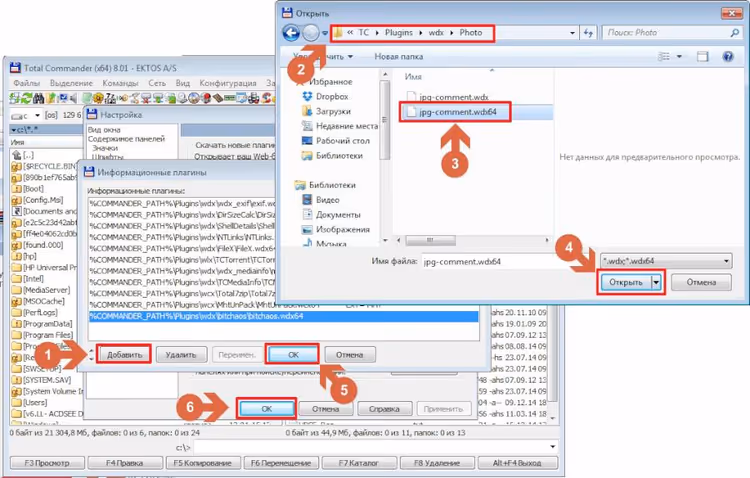This screenshot has width=750, height=478.
Task: Open the recent locations dropdown next to Forward
Action: pyautogui.click(x=325, y=33)
